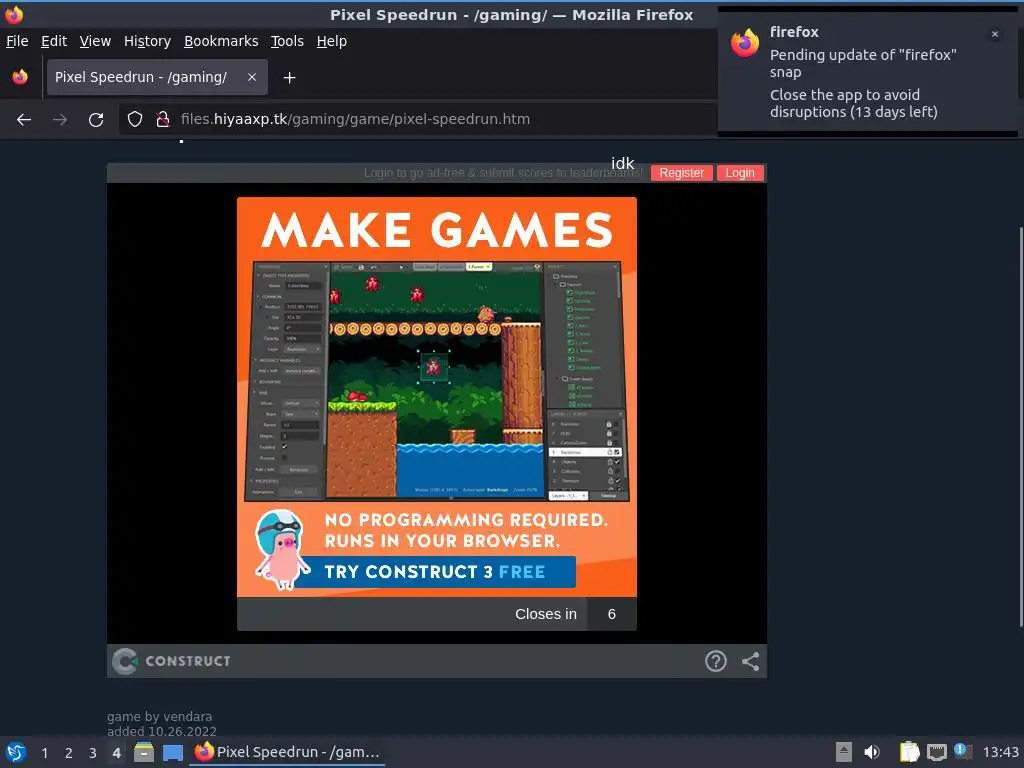
Task: Click the network monitor tray icon
Action: coord(936,752)
